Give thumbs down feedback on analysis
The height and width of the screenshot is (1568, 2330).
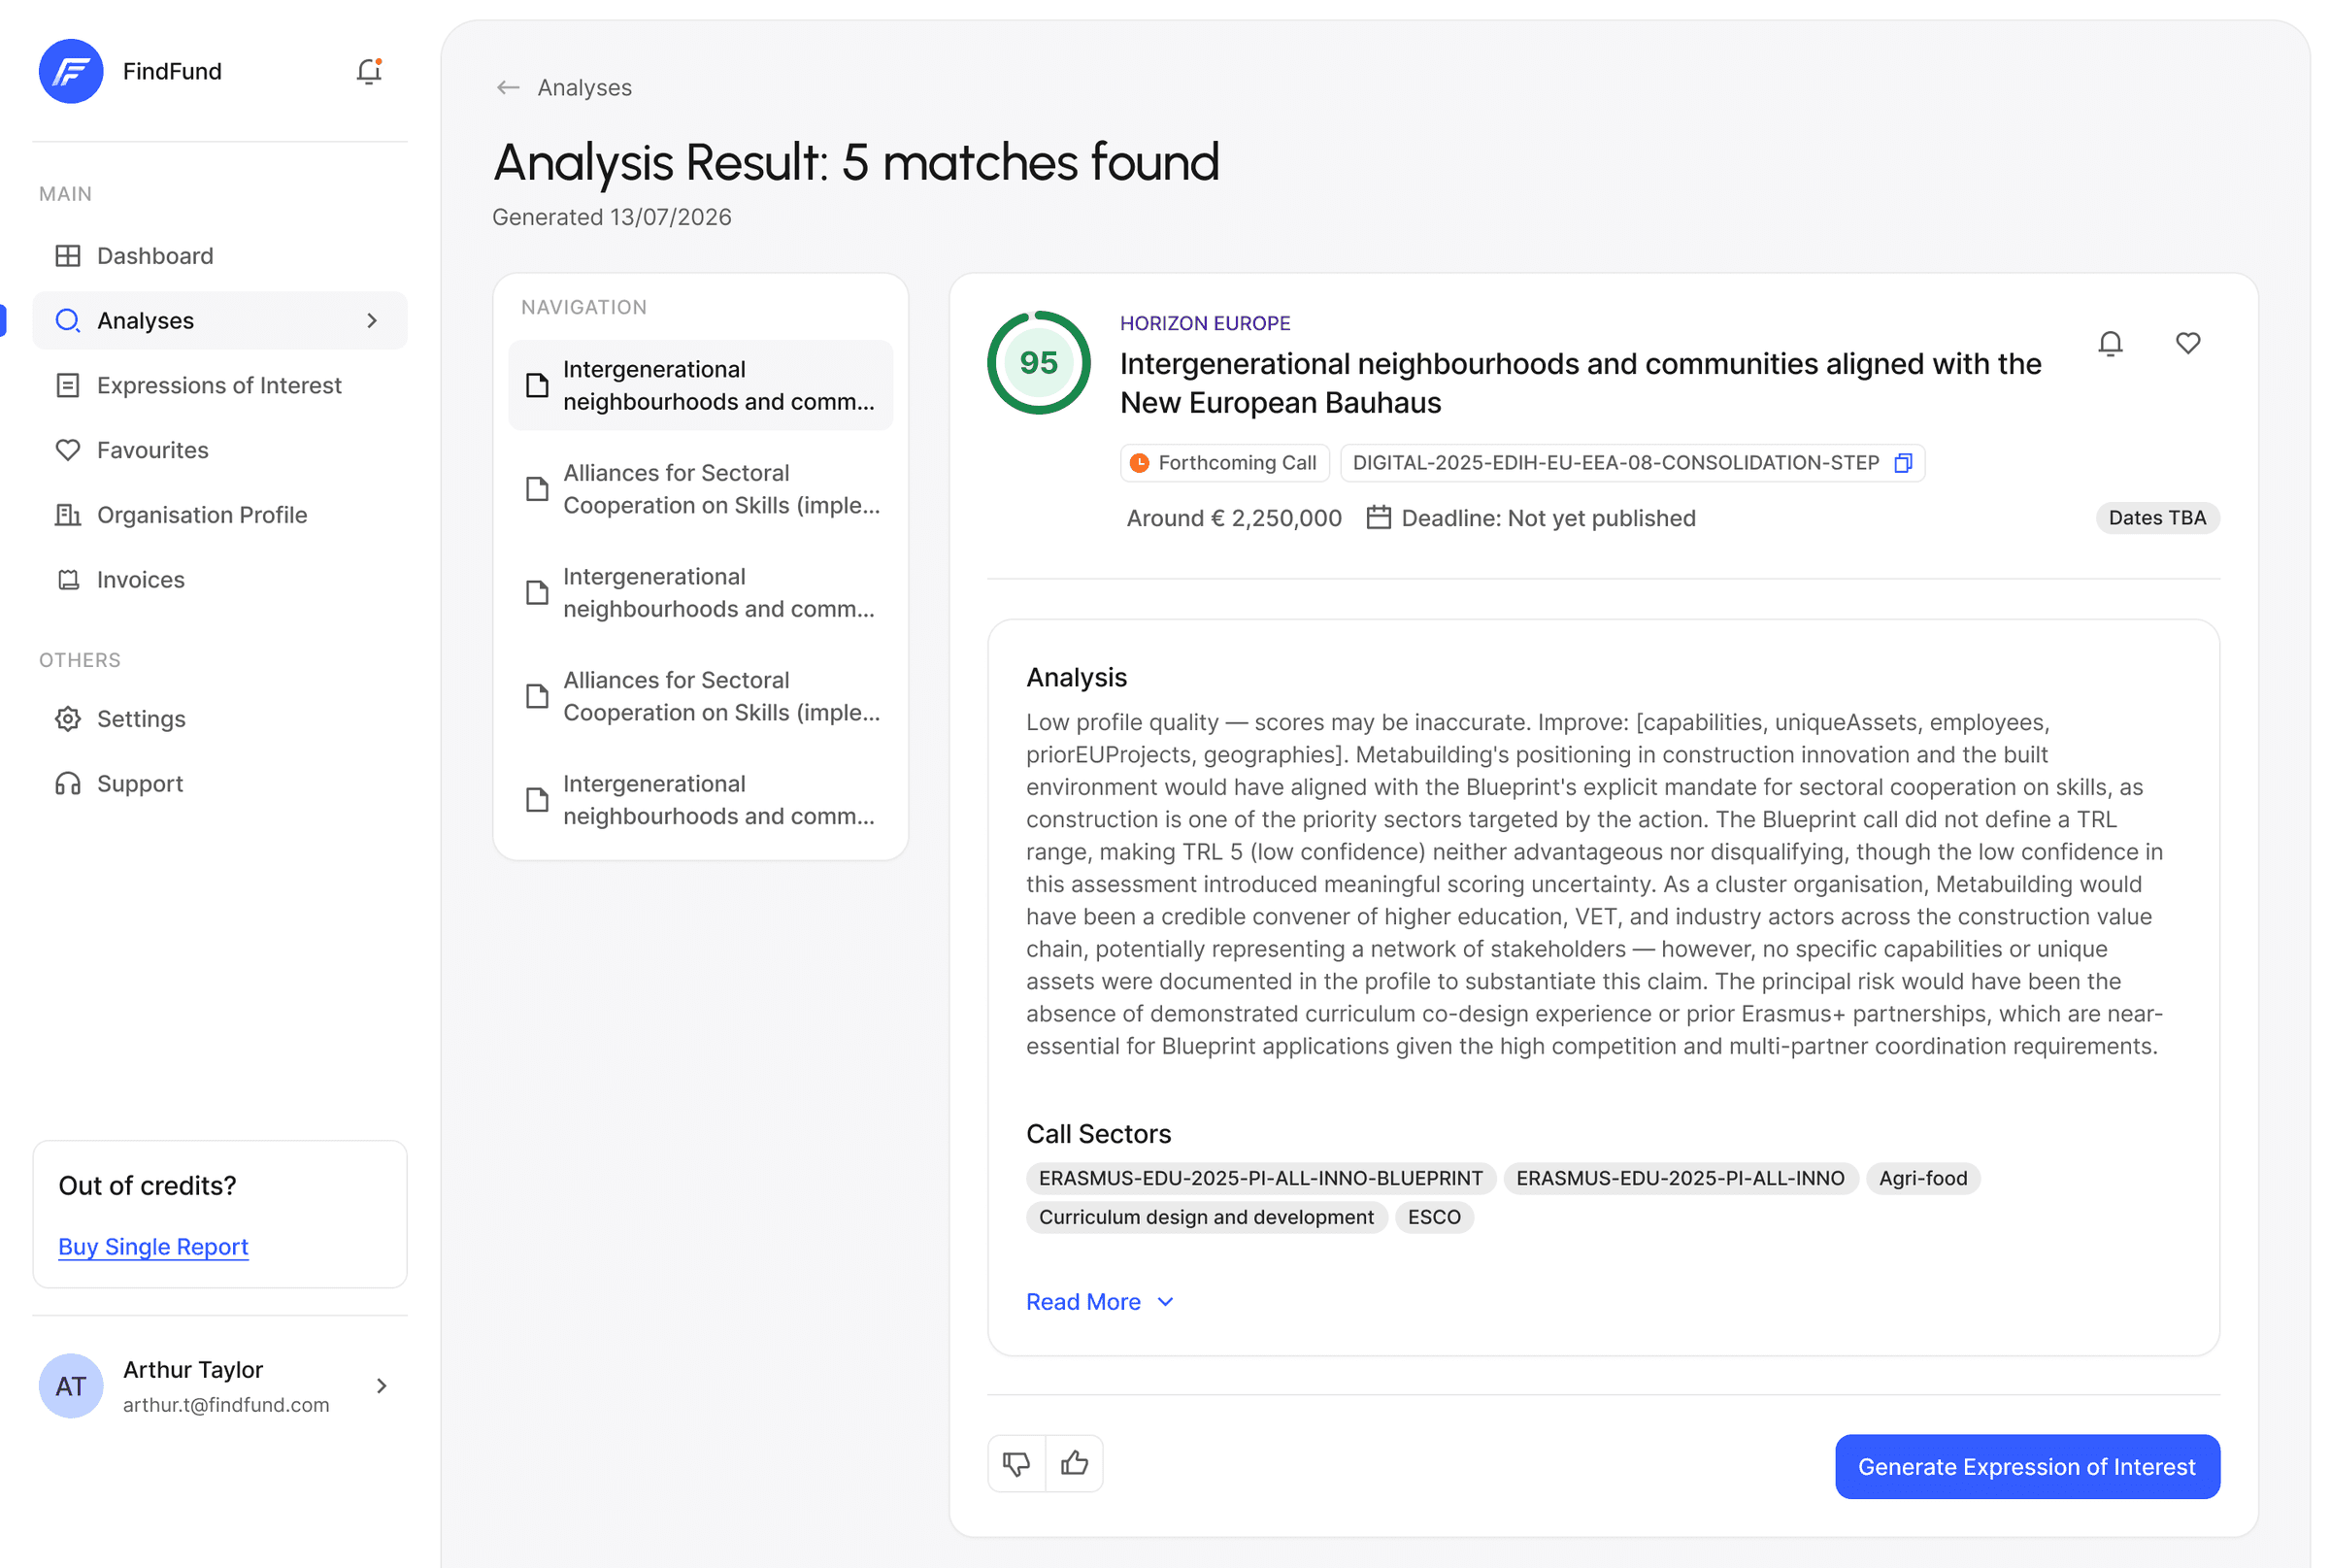point(1016,1464)
